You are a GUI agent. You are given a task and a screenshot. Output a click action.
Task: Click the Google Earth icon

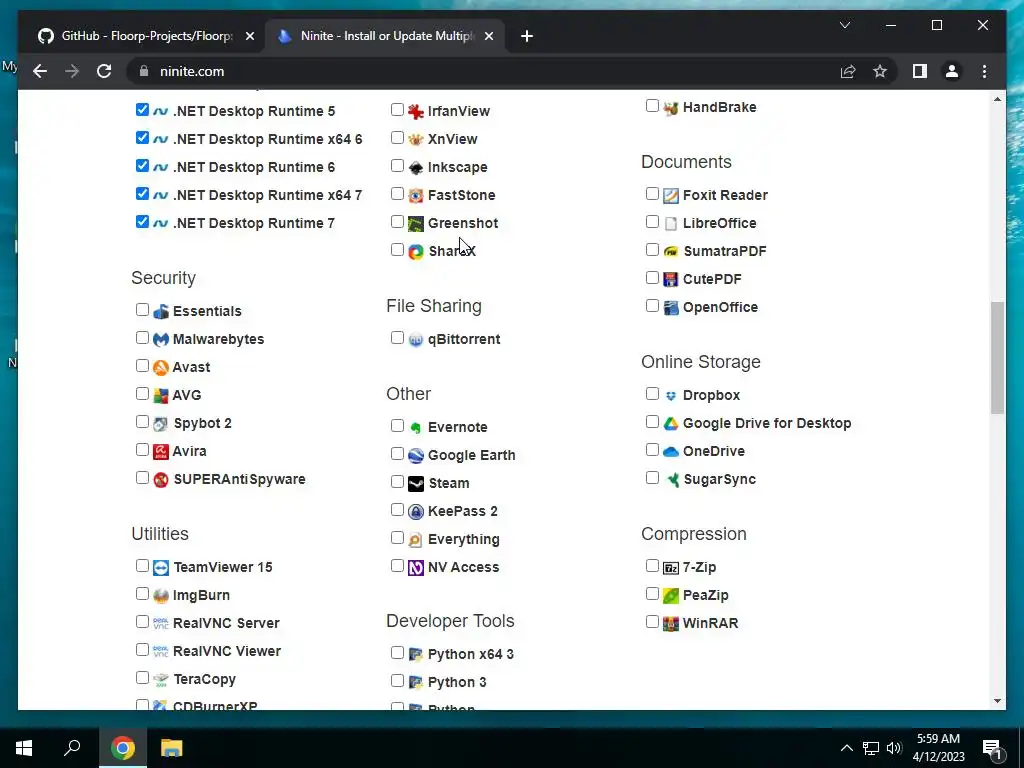[416, 456]
